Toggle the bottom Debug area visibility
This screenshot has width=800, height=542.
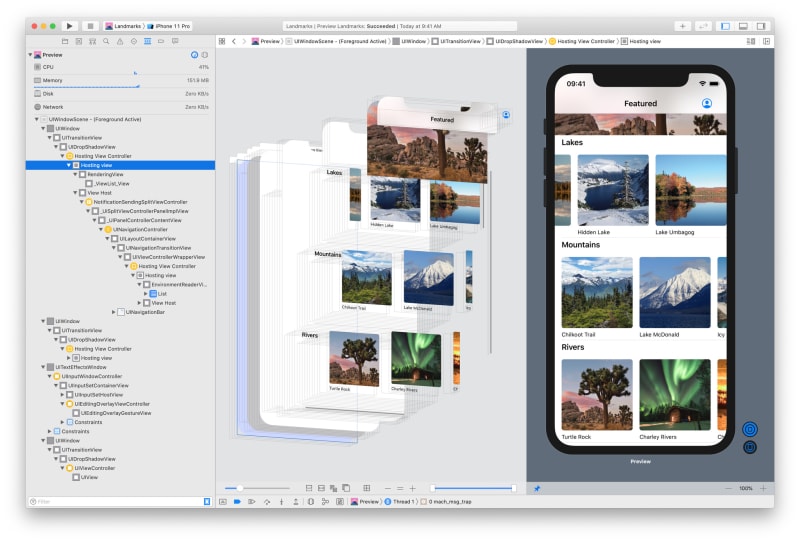744,26
